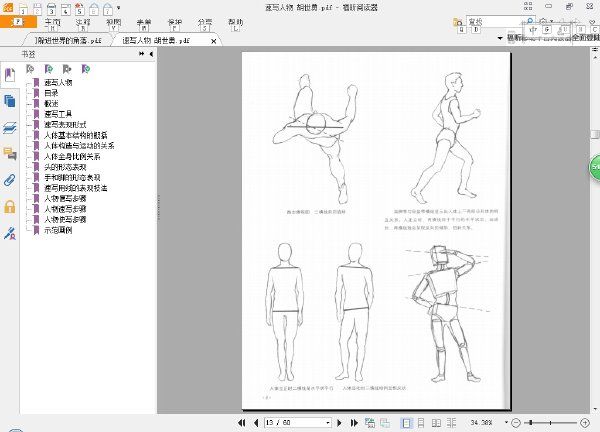Switch to the 躲进世界的角落.pdf document tab
This screenshot has height=432, width=600.
point(68,41)
